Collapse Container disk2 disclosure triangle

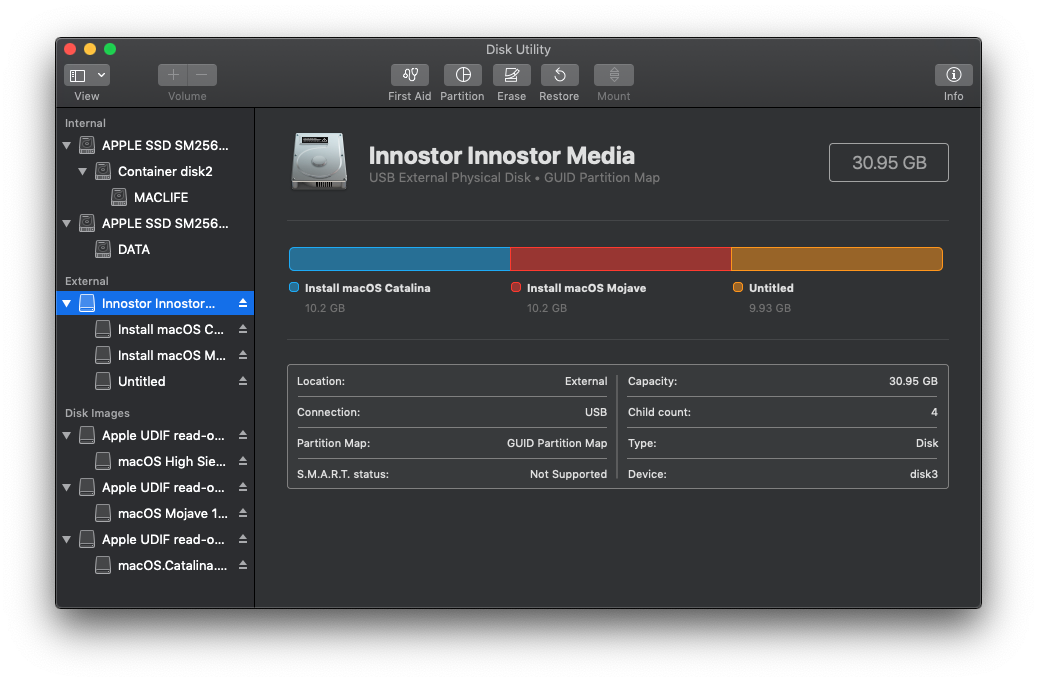[83, 171]
